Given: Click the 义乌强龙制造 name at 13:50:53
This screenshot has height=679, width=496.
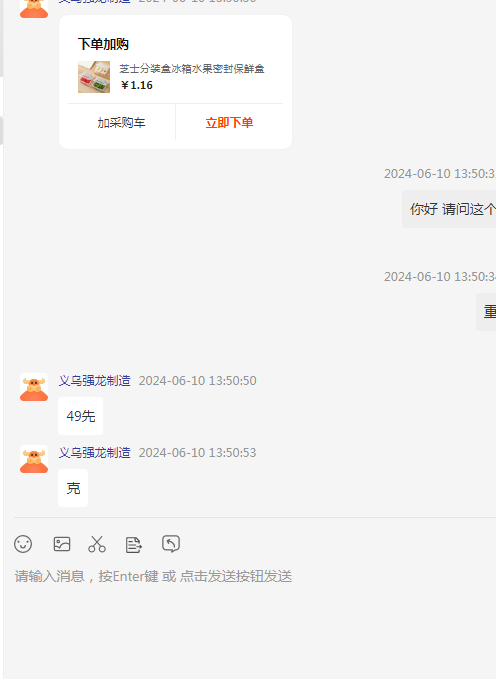Looking at the screenshot, I should tap(94, 453).
